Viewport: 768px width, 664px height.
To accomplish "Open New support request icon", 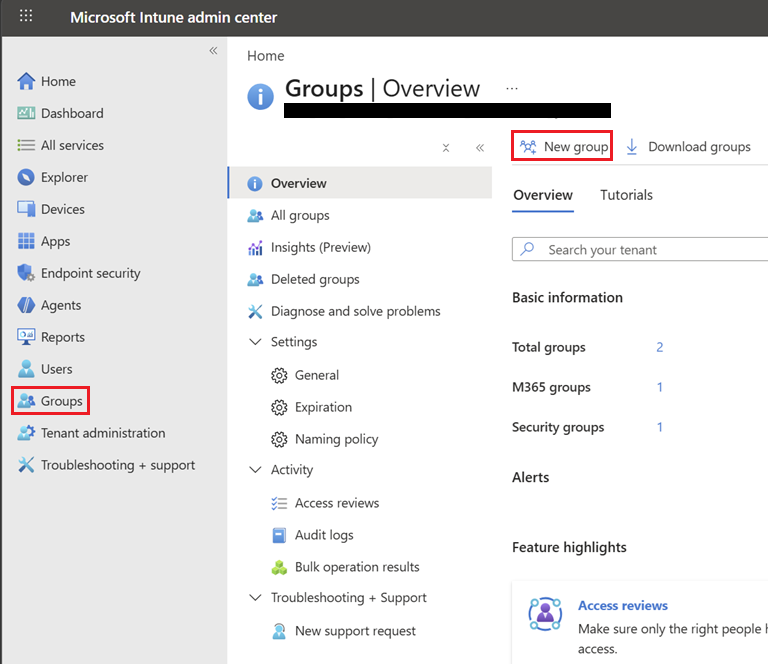I will click(279, 631).
